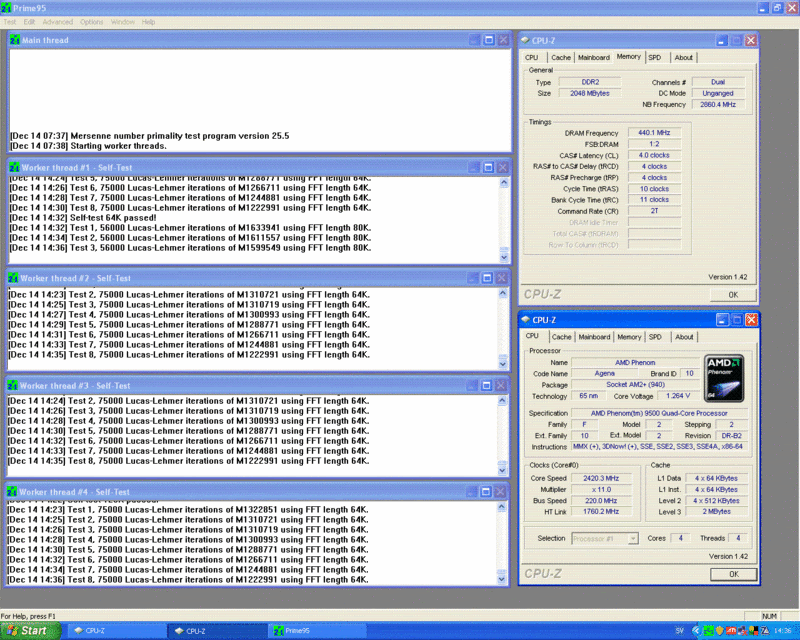Image resolution: width=800 pixels, height=640 pixels.
Task: Click the Prime95 icon in Main thread title bar
Action: point(15,40)
